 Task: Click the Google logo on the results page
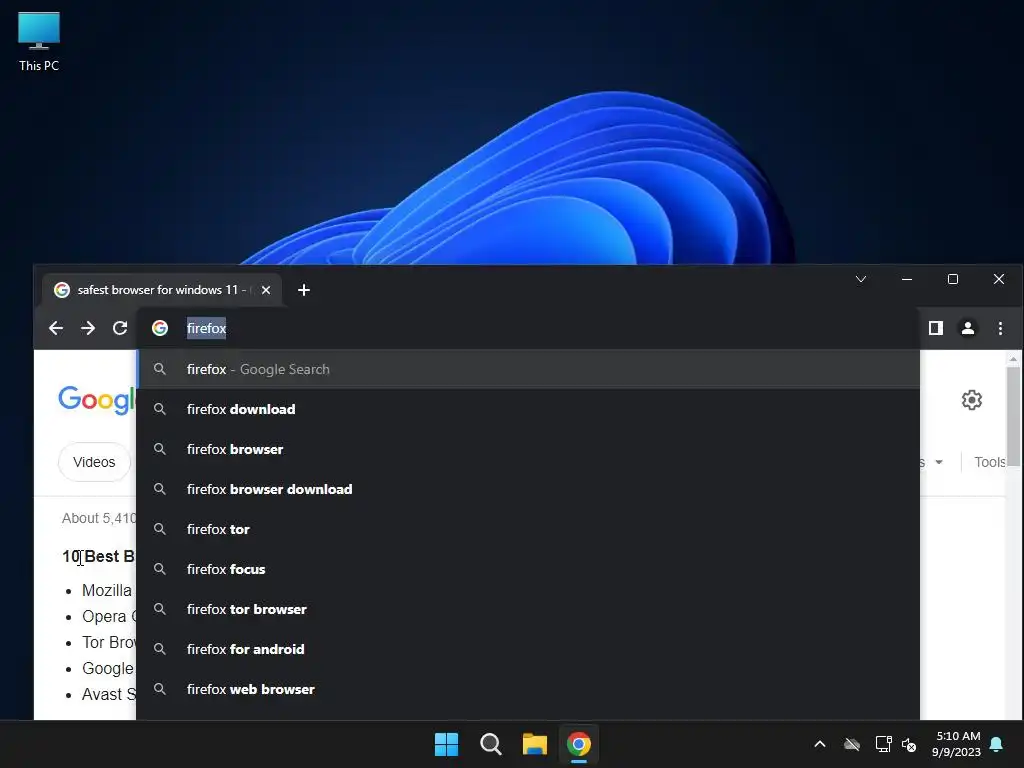(97, 400)
